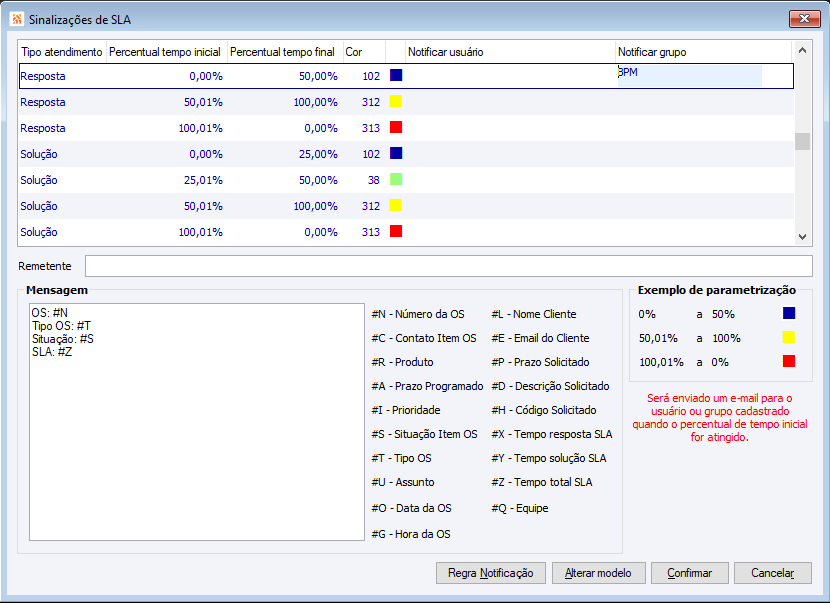830x603 pixels.
Task: Click the table's vertical scrollbar thumb
Action: [x=802, y=141]
